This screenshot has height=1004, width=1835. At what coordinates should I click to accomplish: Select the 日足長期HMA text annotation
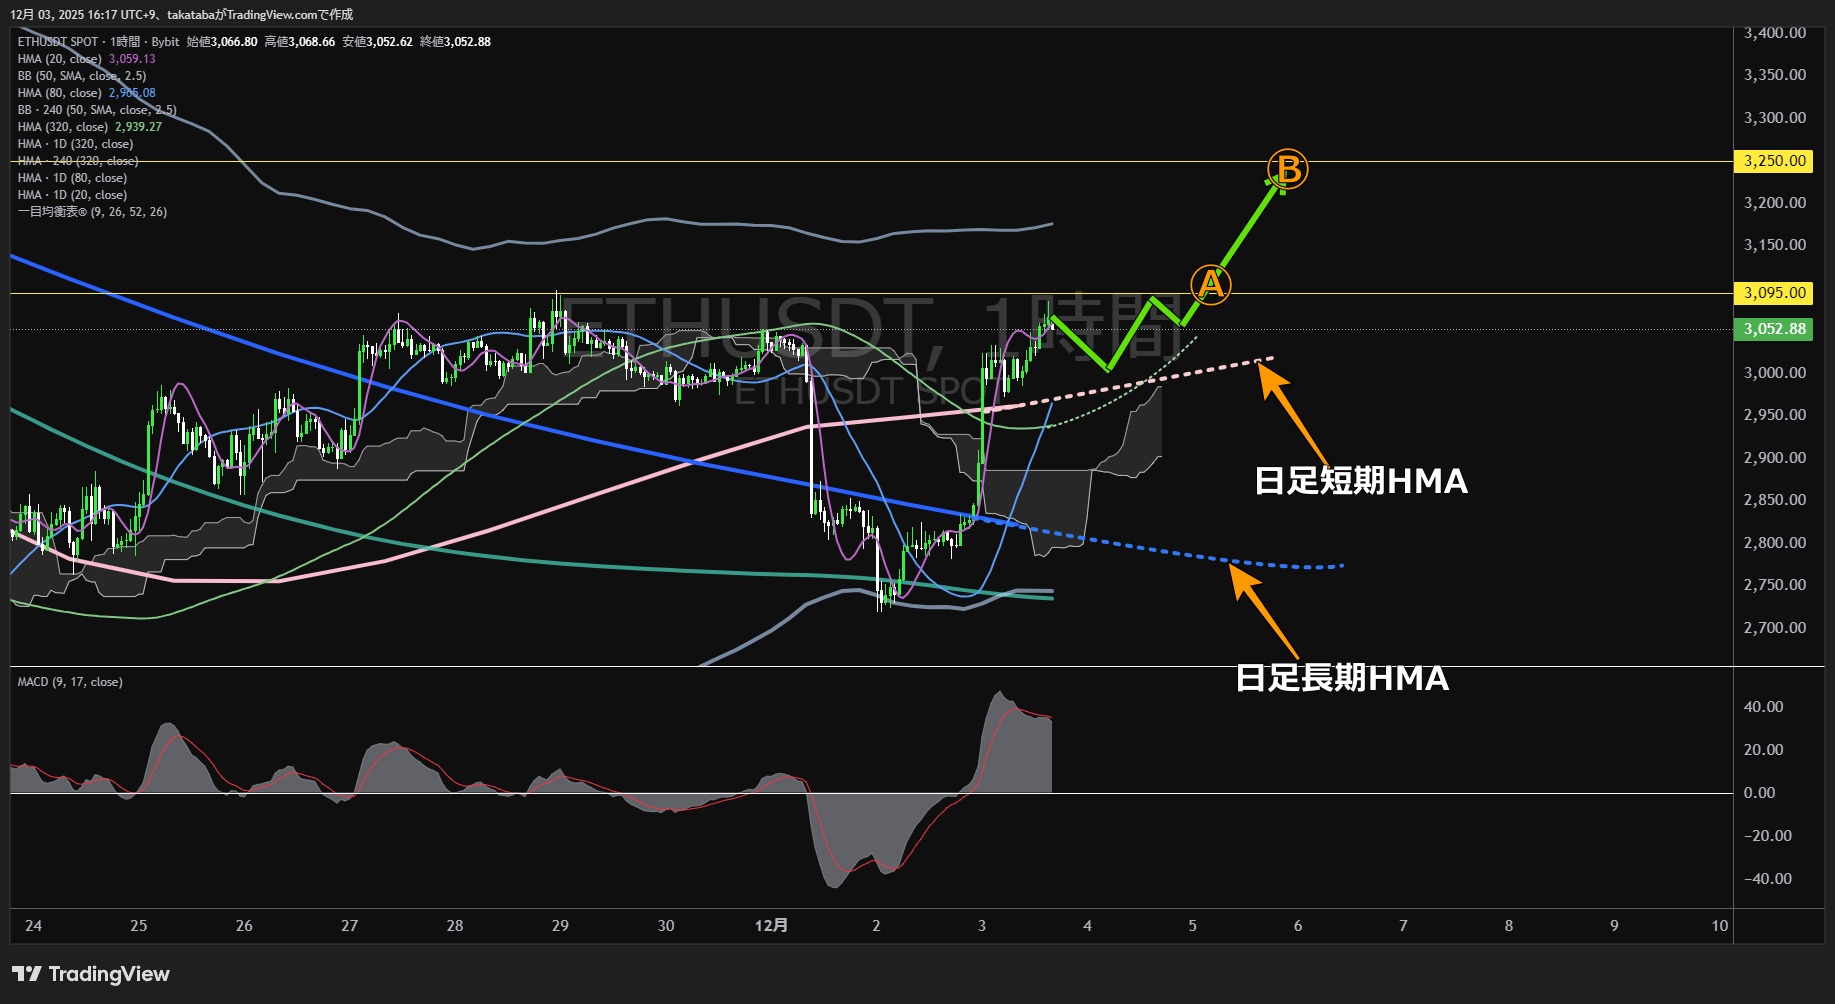(x=1341, y=678)
